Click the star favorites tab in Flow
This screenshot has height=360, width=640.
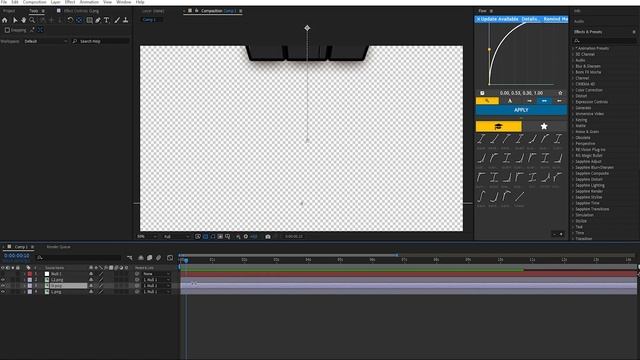pyautogui.click(x=544, y=127)
